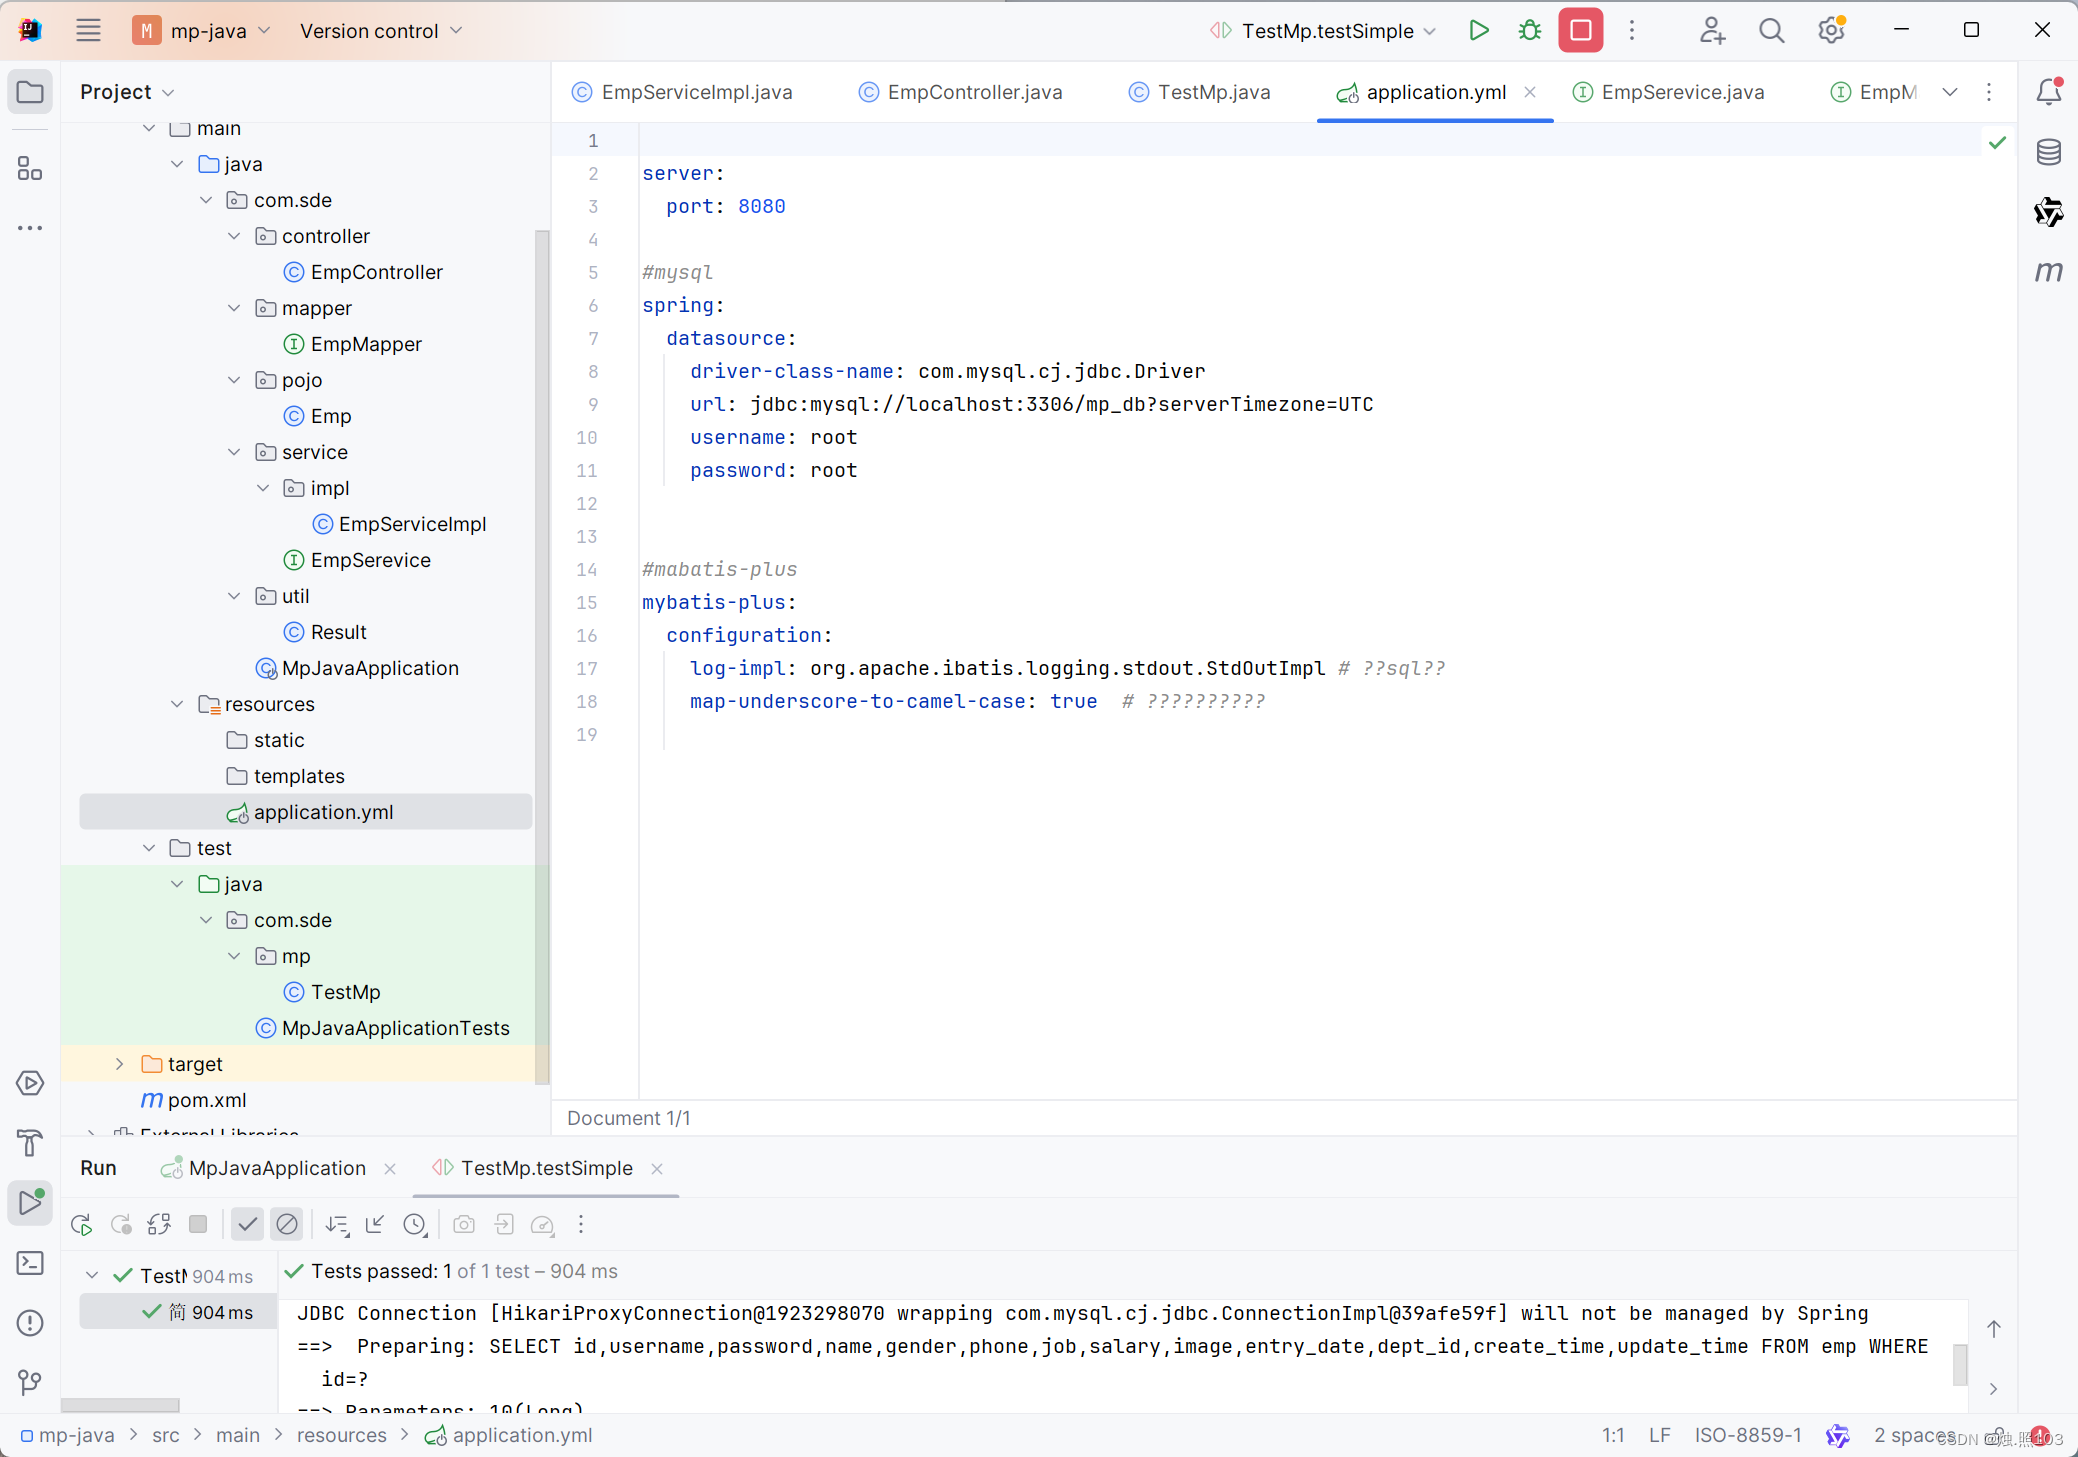Open the Structure tool window

click(x=30, y=169)
